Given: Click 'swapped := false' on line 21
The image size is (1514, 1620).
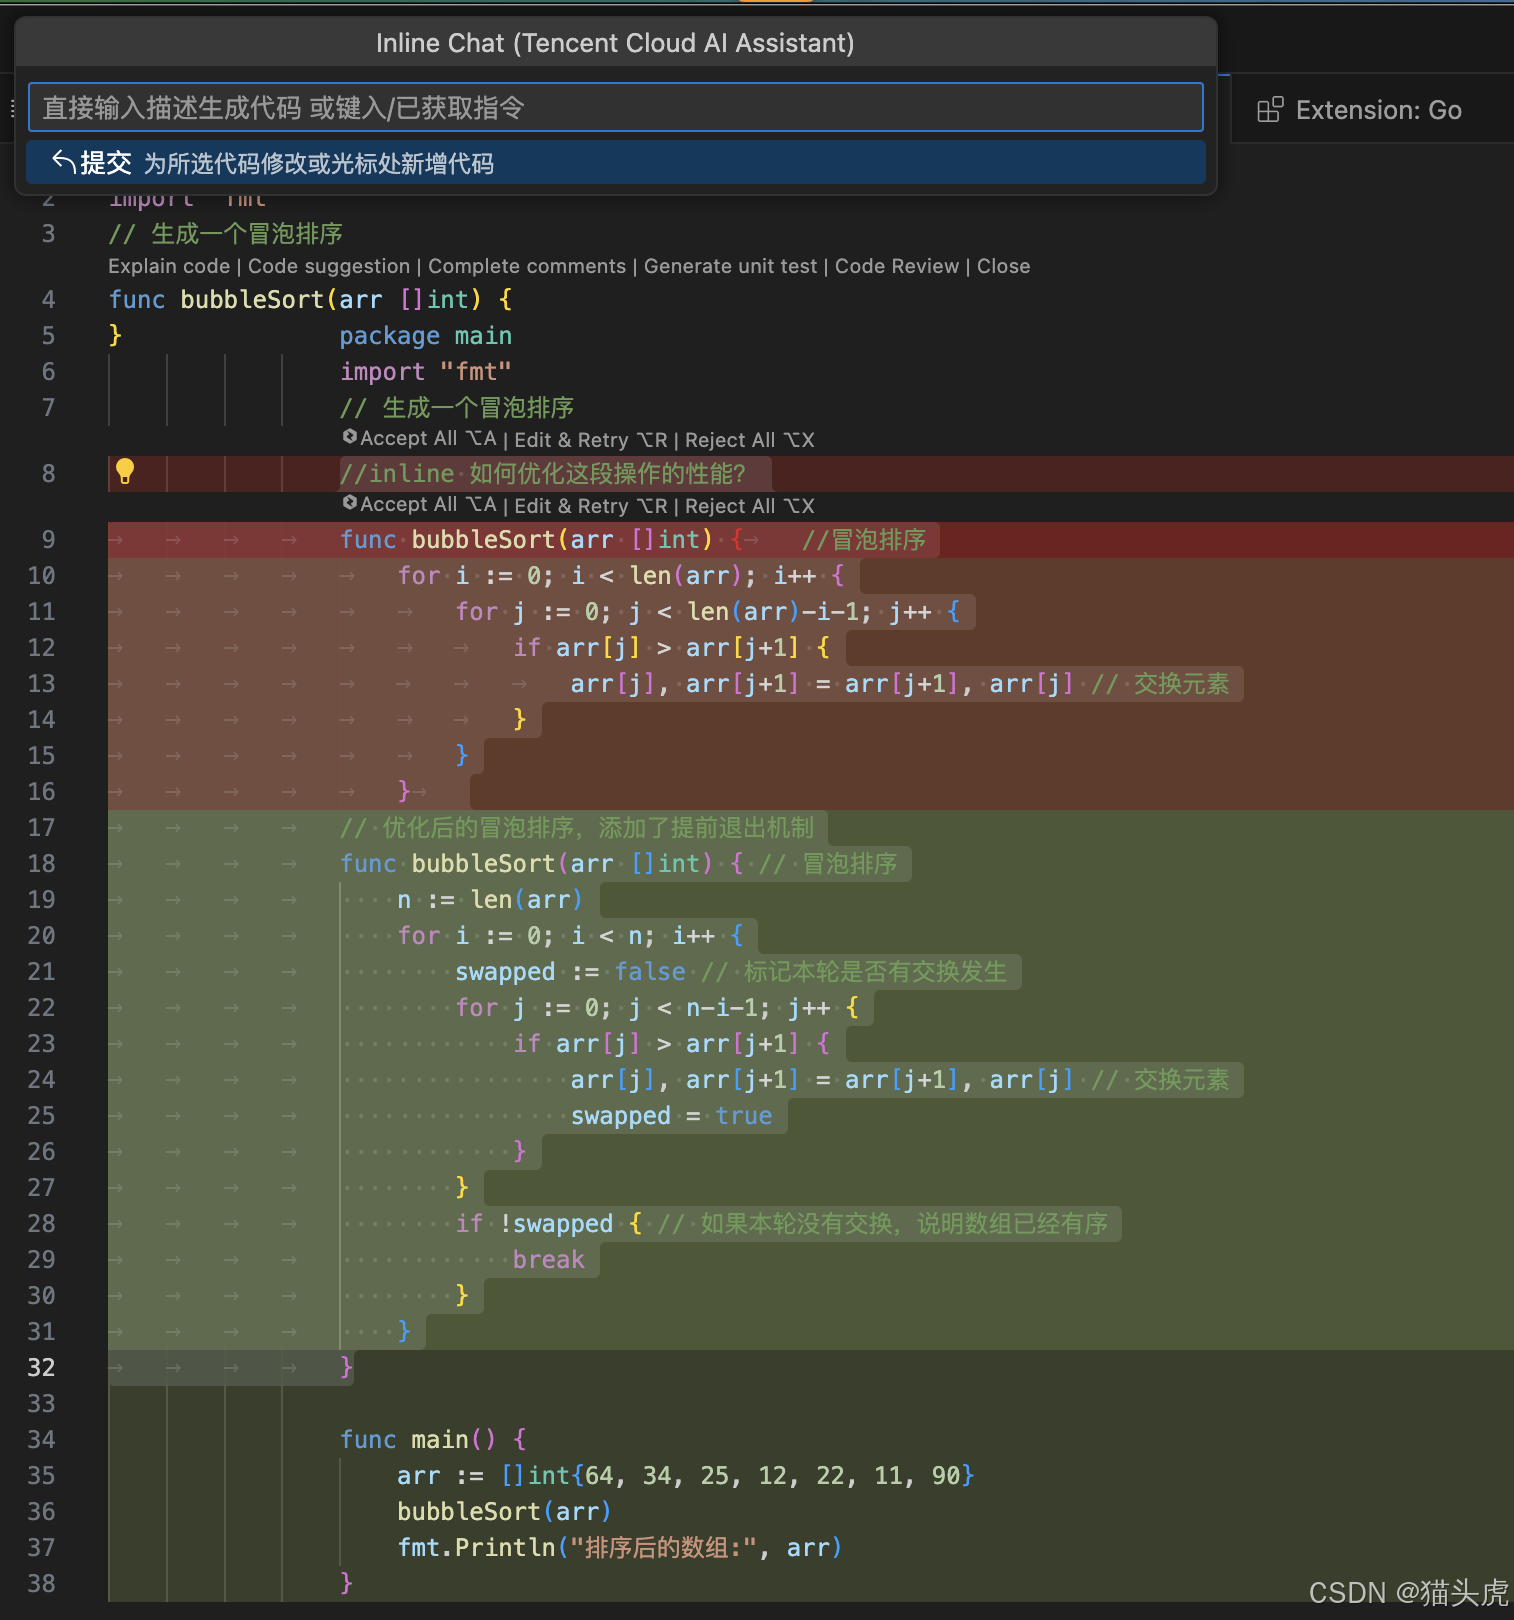Looking at the screenshot, I should point(571,971).
